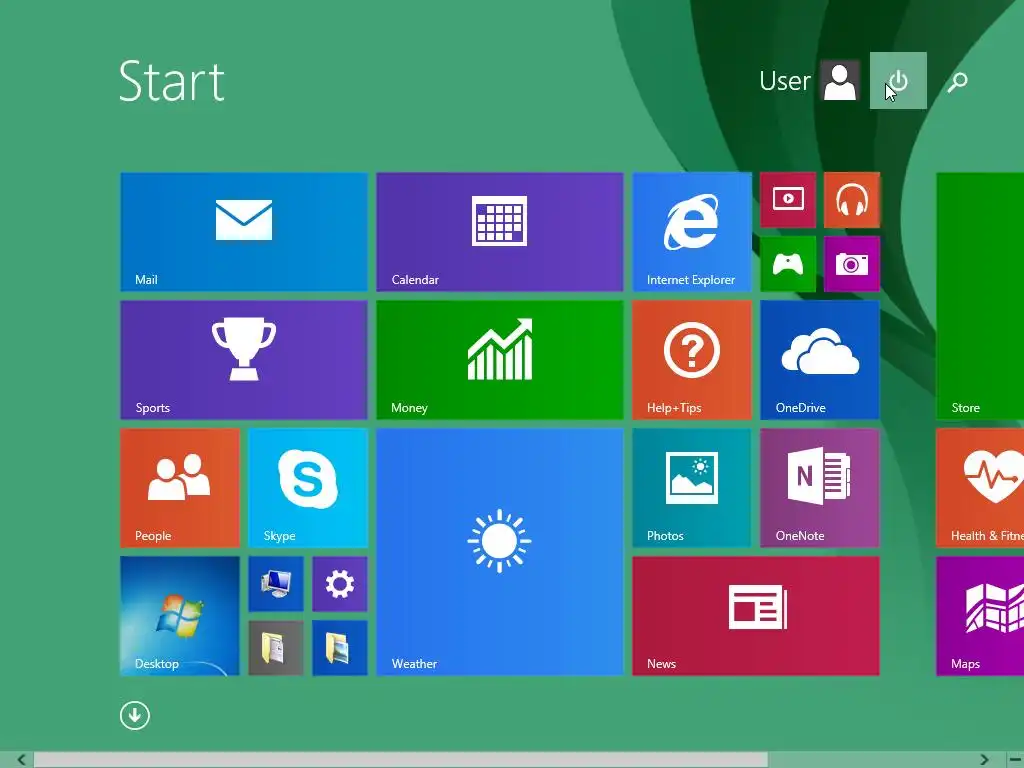This screenshot has height=768, width=1024.
Task: Open the OneDrive tile
Action: (820, 359)
